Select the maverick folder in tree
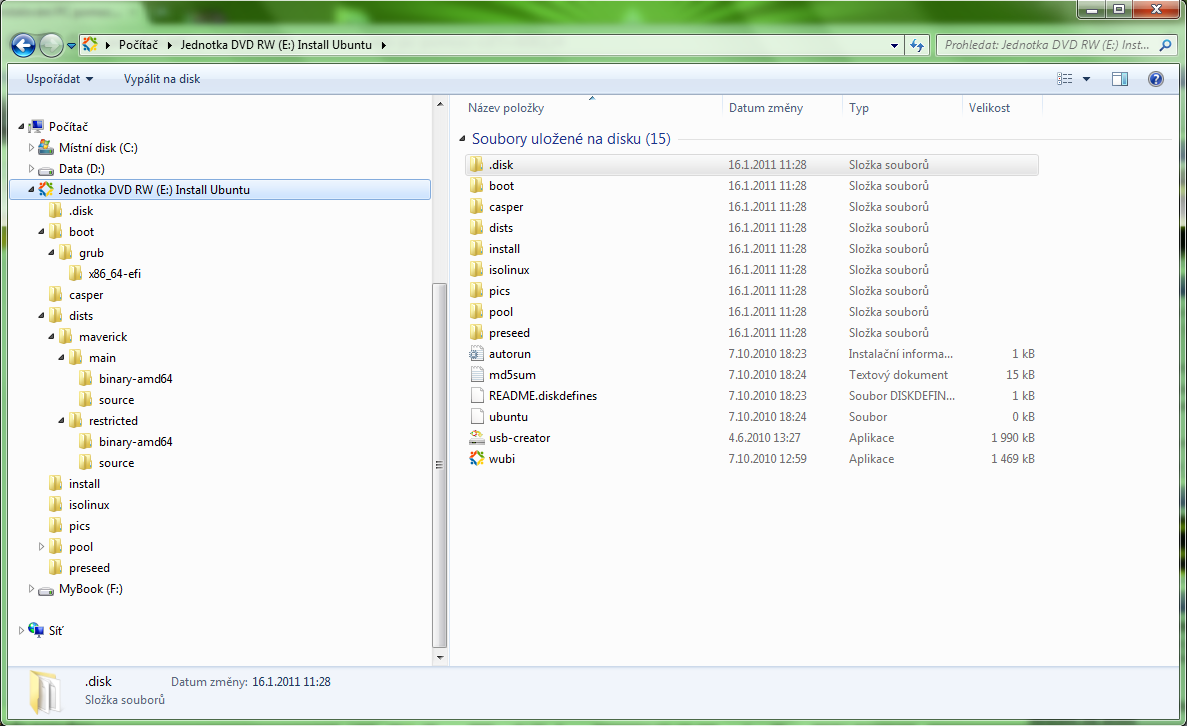The width and height of the screenshot is (1187, 726). [x=103, y=337]
